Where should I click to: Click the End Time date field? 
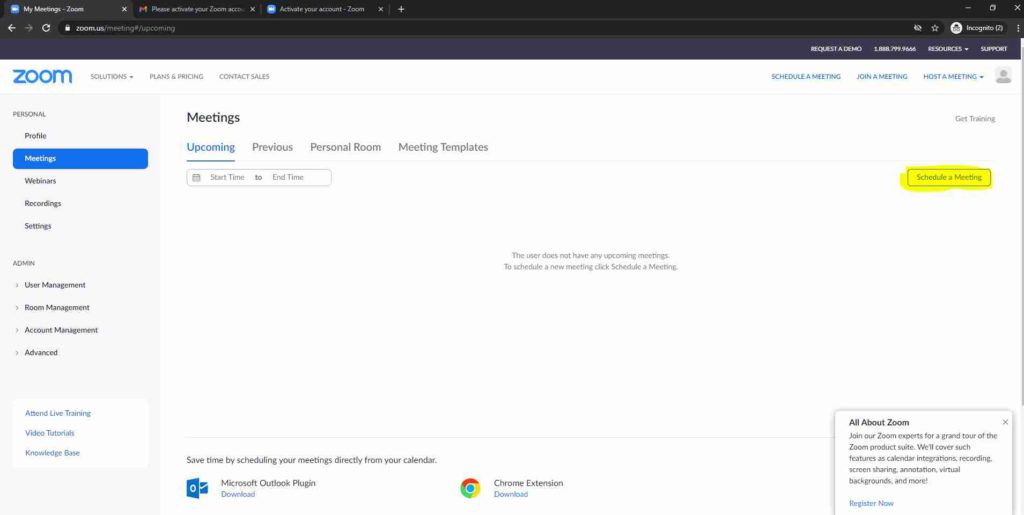pos(288,178)
